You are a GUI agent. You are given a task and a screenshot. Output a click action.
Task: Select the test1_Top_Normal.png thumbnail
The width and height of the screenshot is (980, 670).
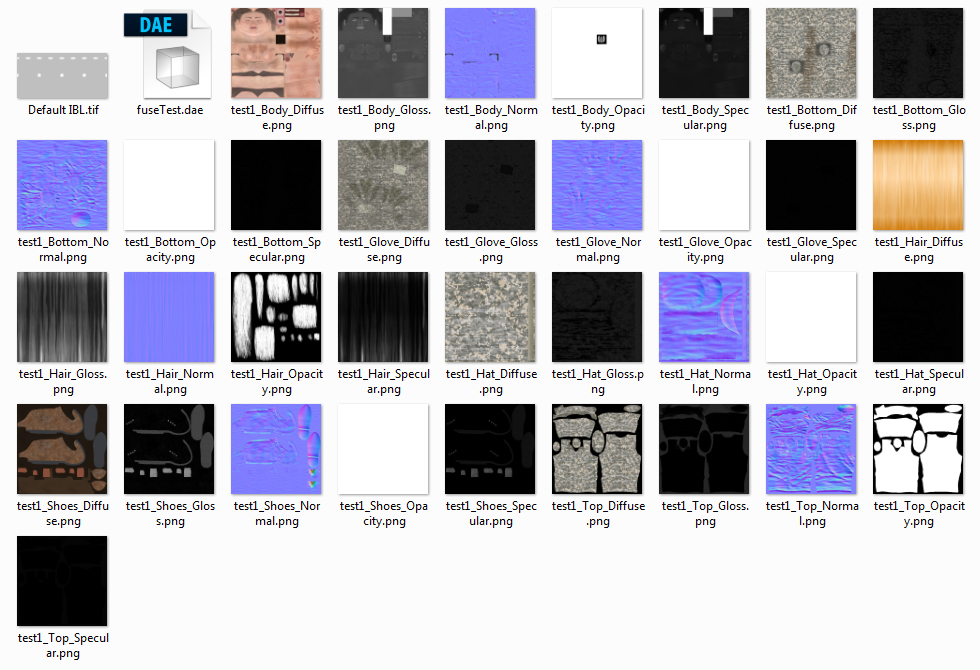pos(811,449)
